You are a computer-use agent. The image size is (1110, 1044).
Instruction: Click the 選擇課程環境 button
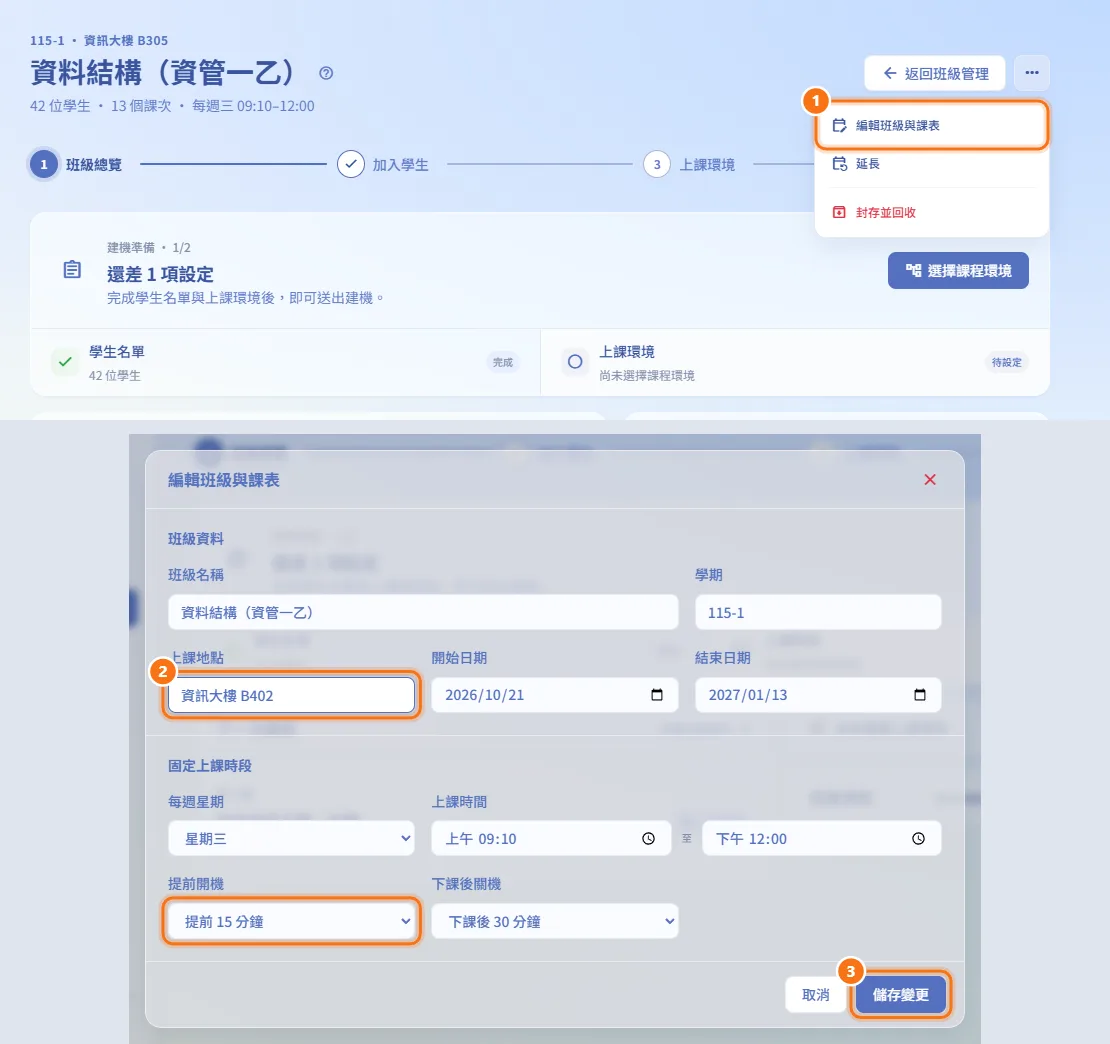[958, 270]
